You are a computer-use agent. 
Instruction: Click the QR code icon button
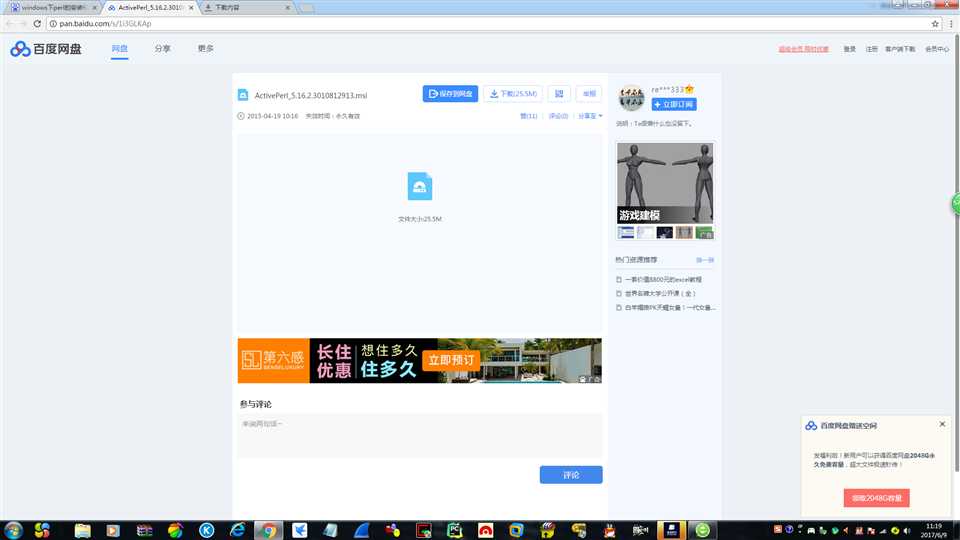tap(559, 94)
